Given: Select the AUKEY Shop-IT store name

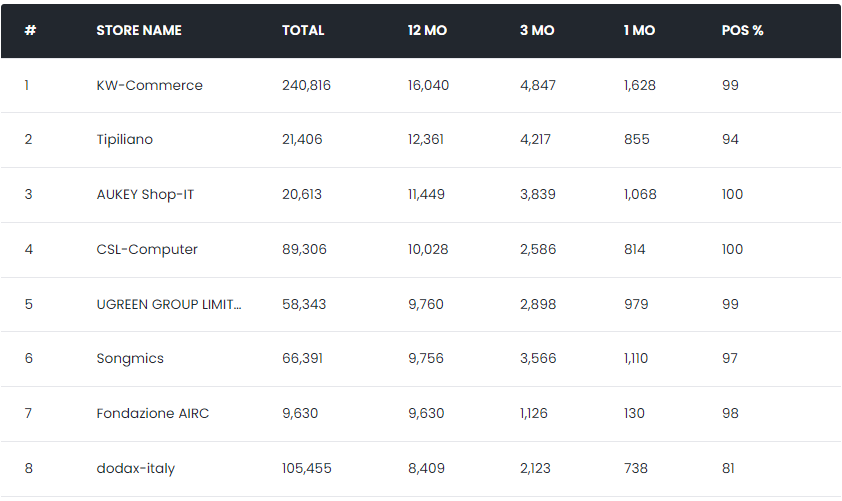Looking at the screenshot, I should point(145,194).
